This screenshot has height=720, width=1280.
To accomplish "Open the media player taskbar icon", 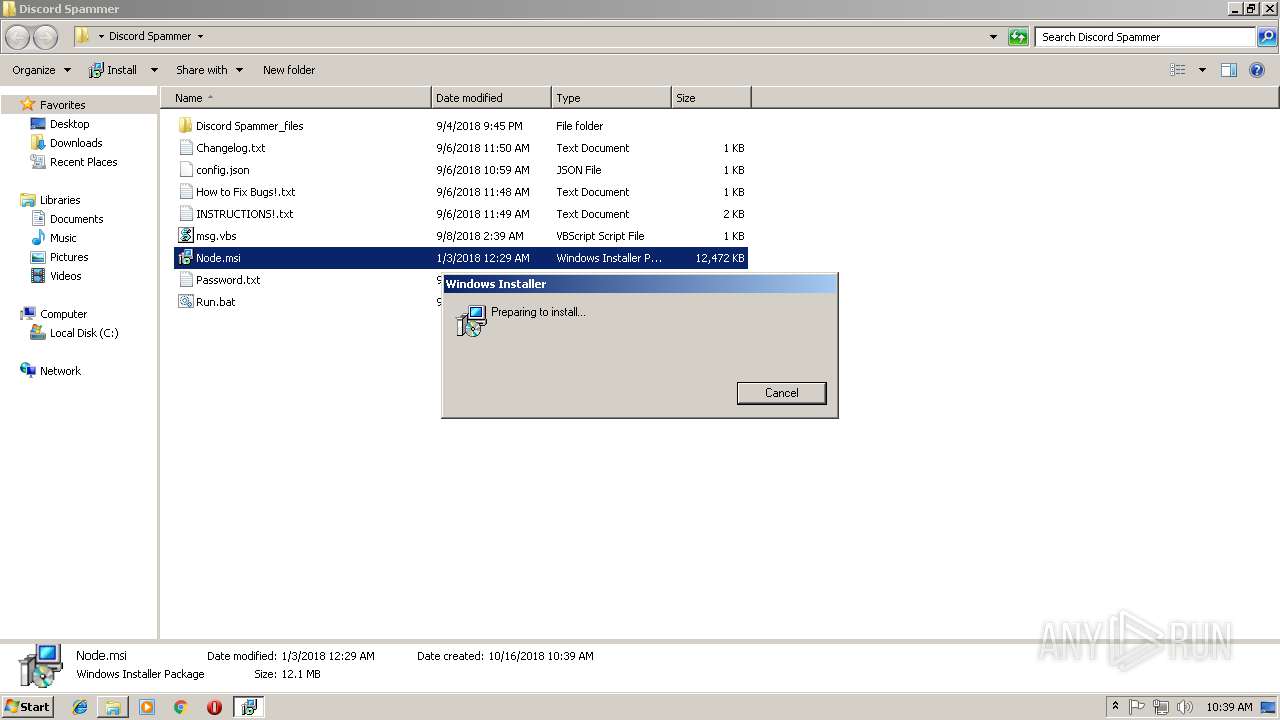I will 147,707.
